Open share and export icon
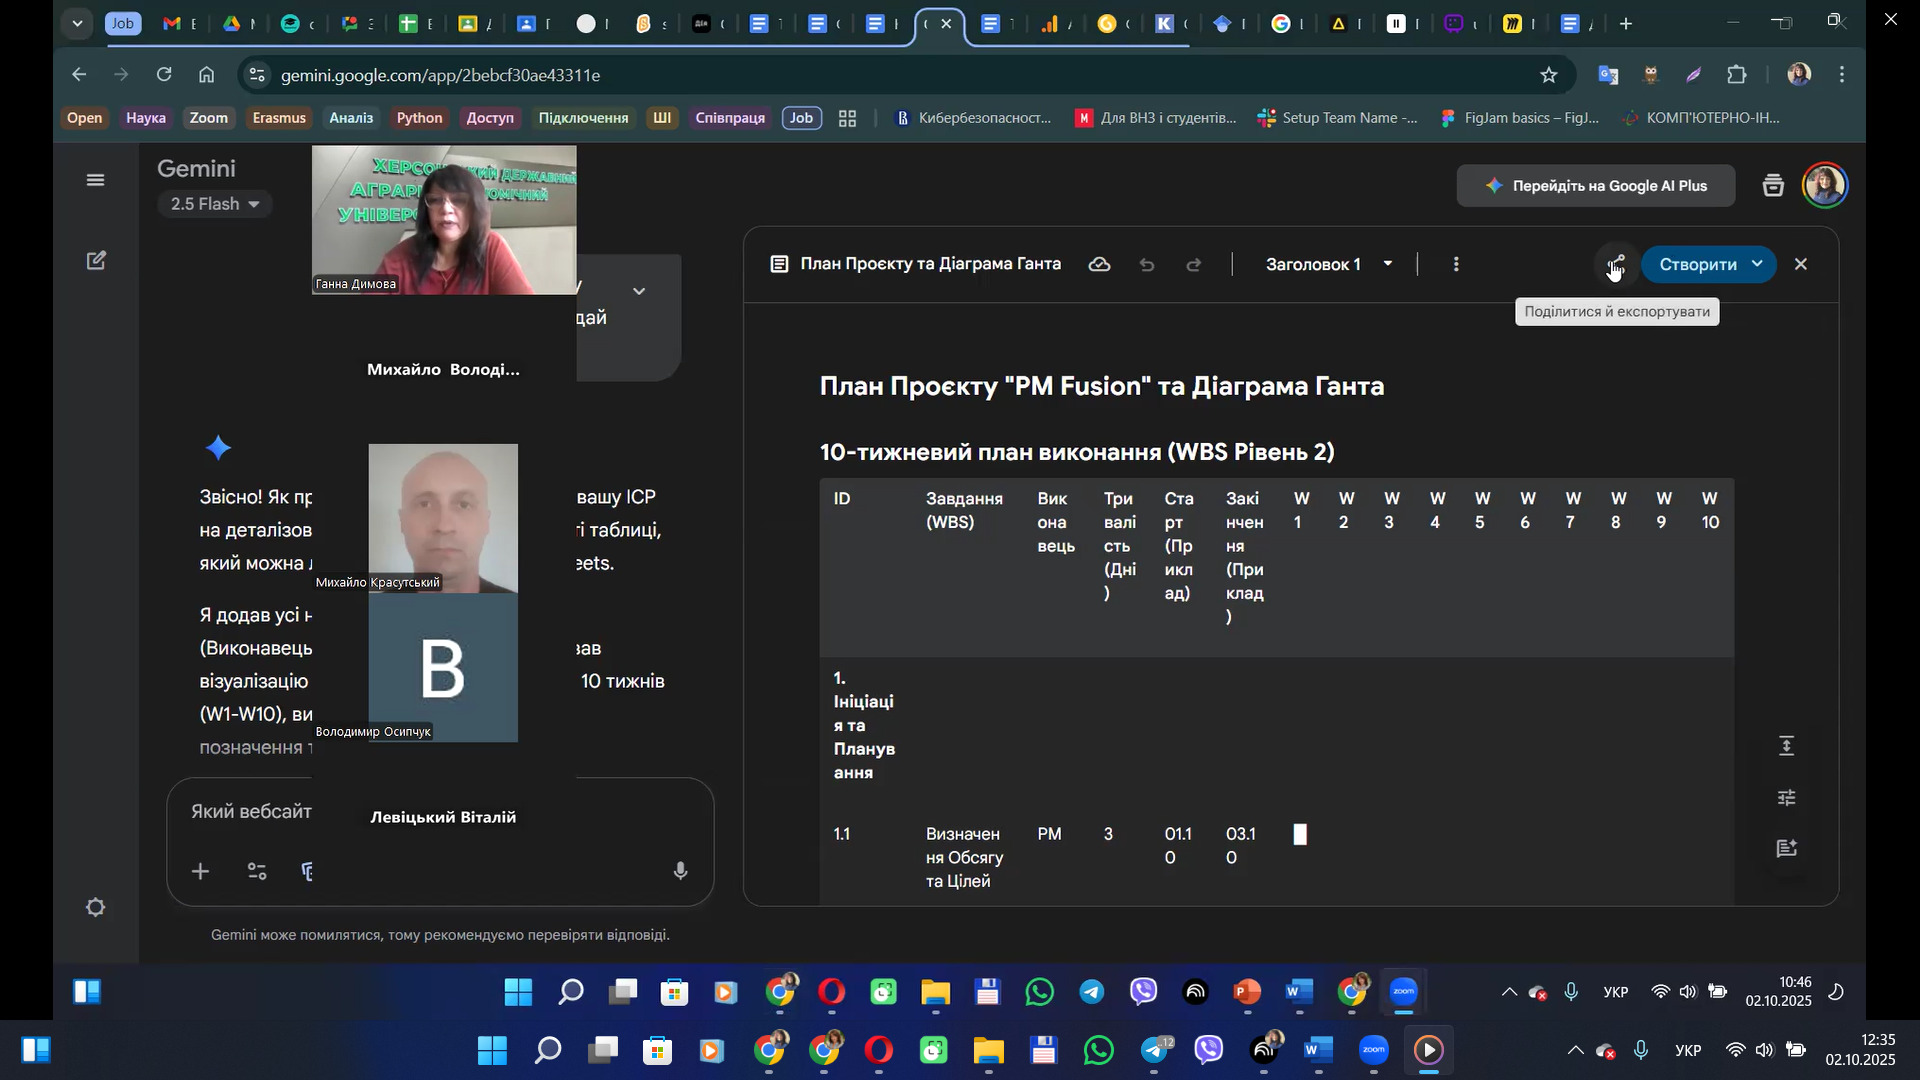1920x1080 pixels. [x=1616, y=264]
